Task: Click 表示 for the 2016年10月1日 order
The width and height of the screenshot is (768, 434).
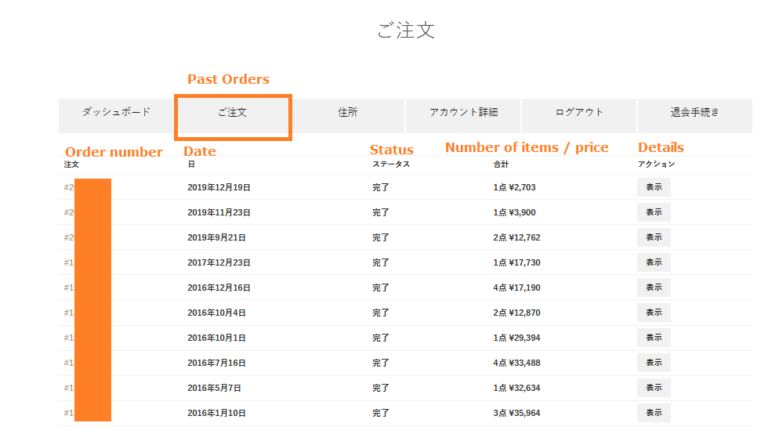Action: (x=653, y=337)
